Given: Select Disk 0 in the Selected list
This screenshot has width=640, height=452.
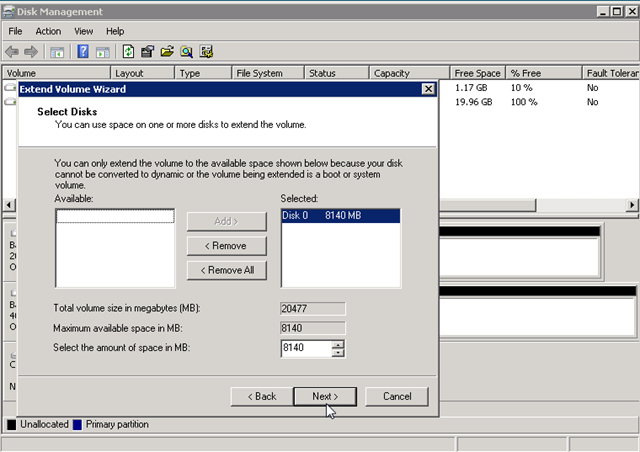Looking at the screenshot, I should [x=341, y=216].
